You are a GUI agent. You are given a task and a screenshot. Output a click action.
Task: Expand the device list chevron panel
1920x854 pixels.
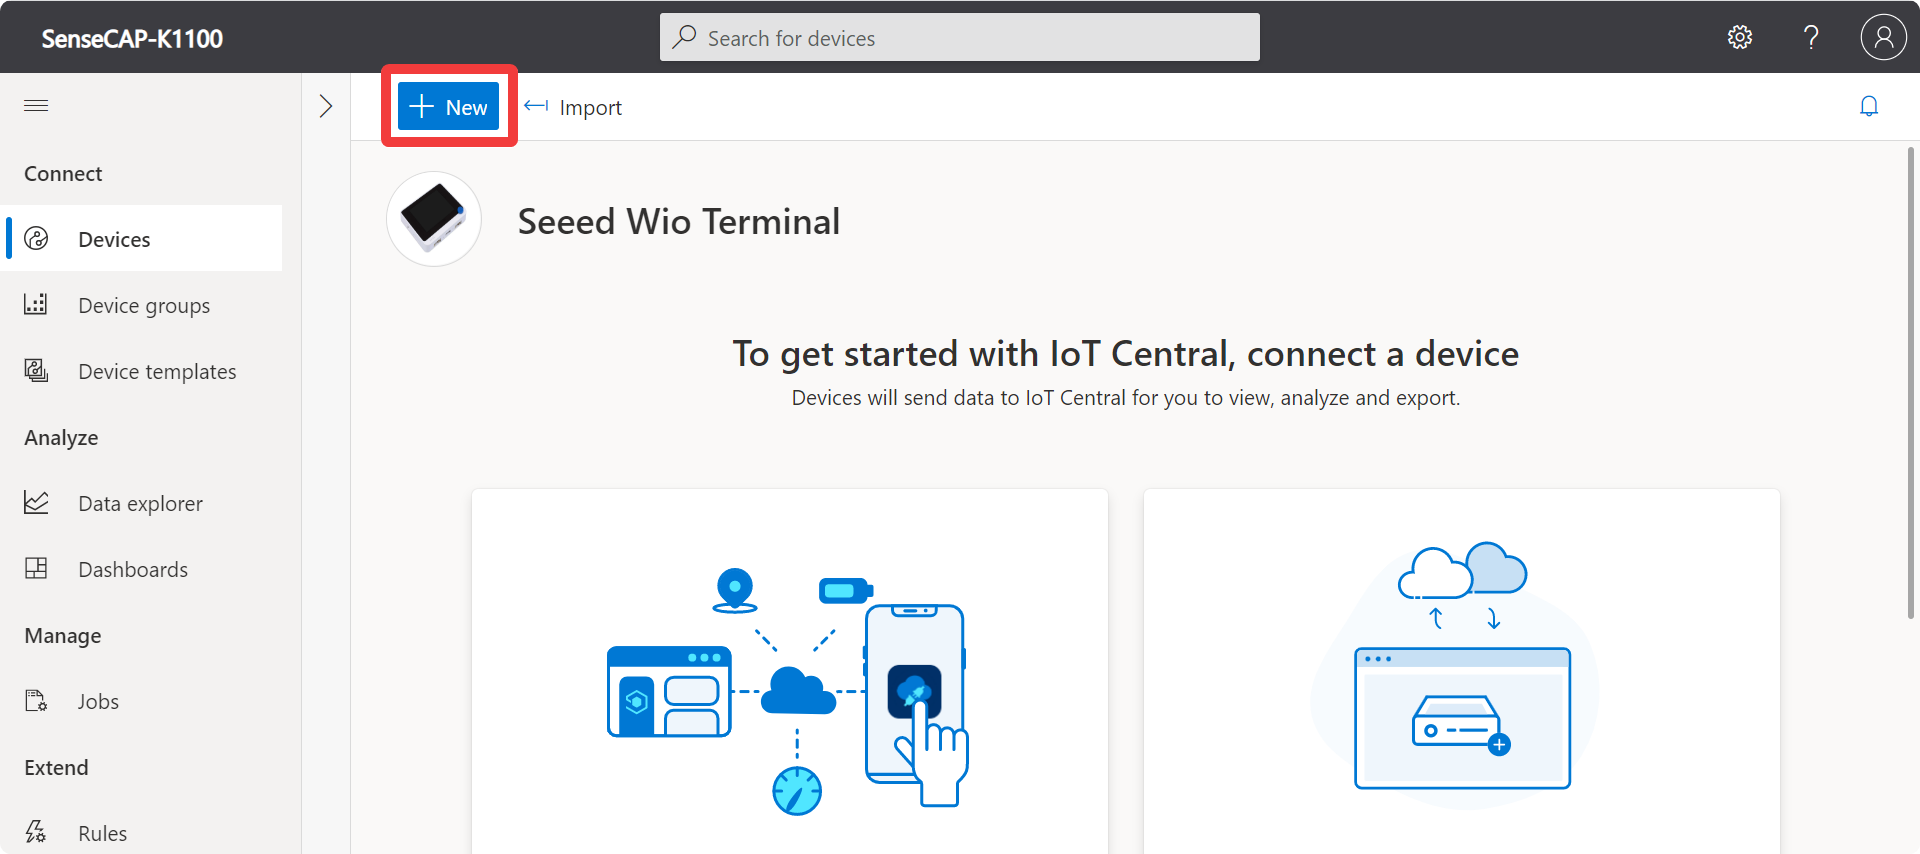(325, 106)
